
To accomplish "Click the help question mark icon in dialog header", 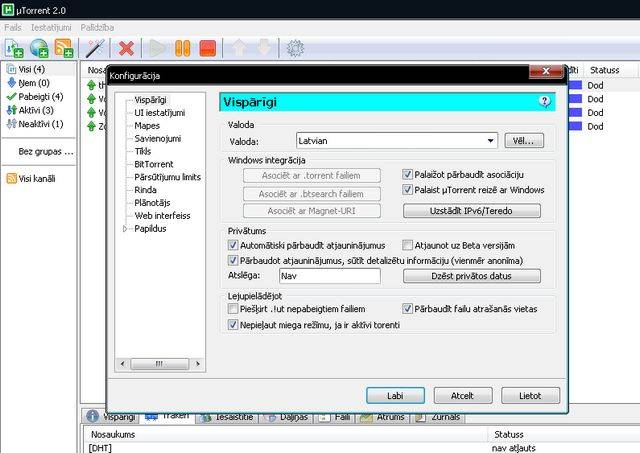I will pos(544,101).
